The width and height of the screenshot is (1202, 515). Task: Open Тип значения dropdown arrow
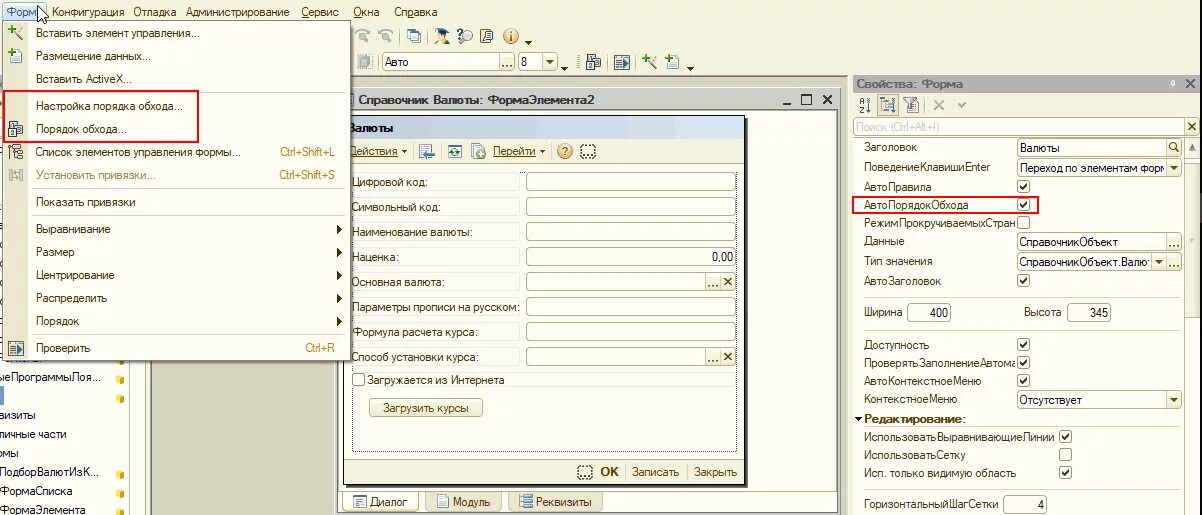point(1159,262)
